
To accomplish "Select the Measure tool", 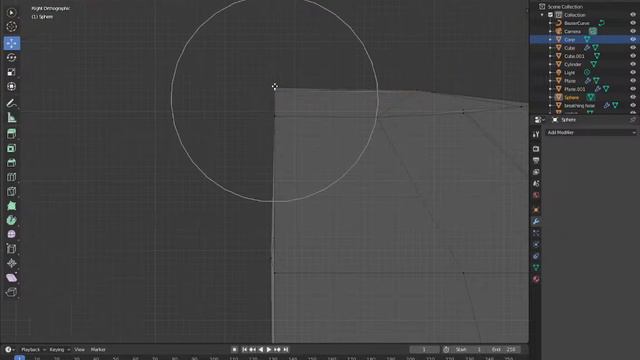I will coord(11,118).
